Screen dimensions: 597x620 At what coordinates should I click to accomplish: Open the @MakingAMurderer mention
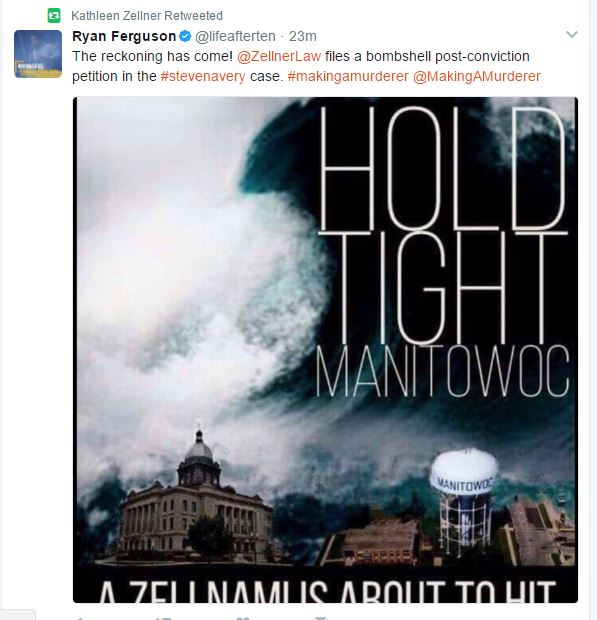pyautogui.click(x=476, y=76)
